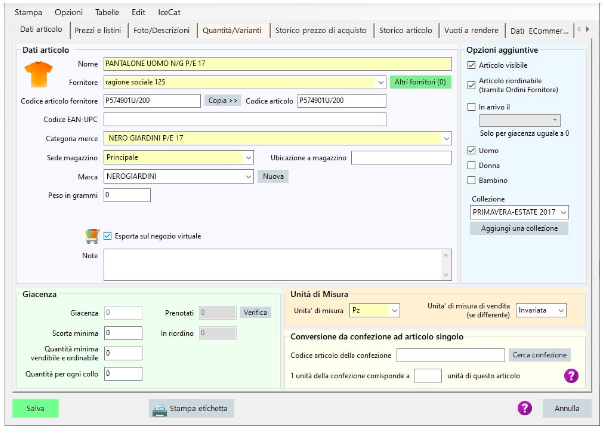Screen dimensions: 603x429
Task: Open the Unita' di misura dropdown
Action: click(394, 311)
